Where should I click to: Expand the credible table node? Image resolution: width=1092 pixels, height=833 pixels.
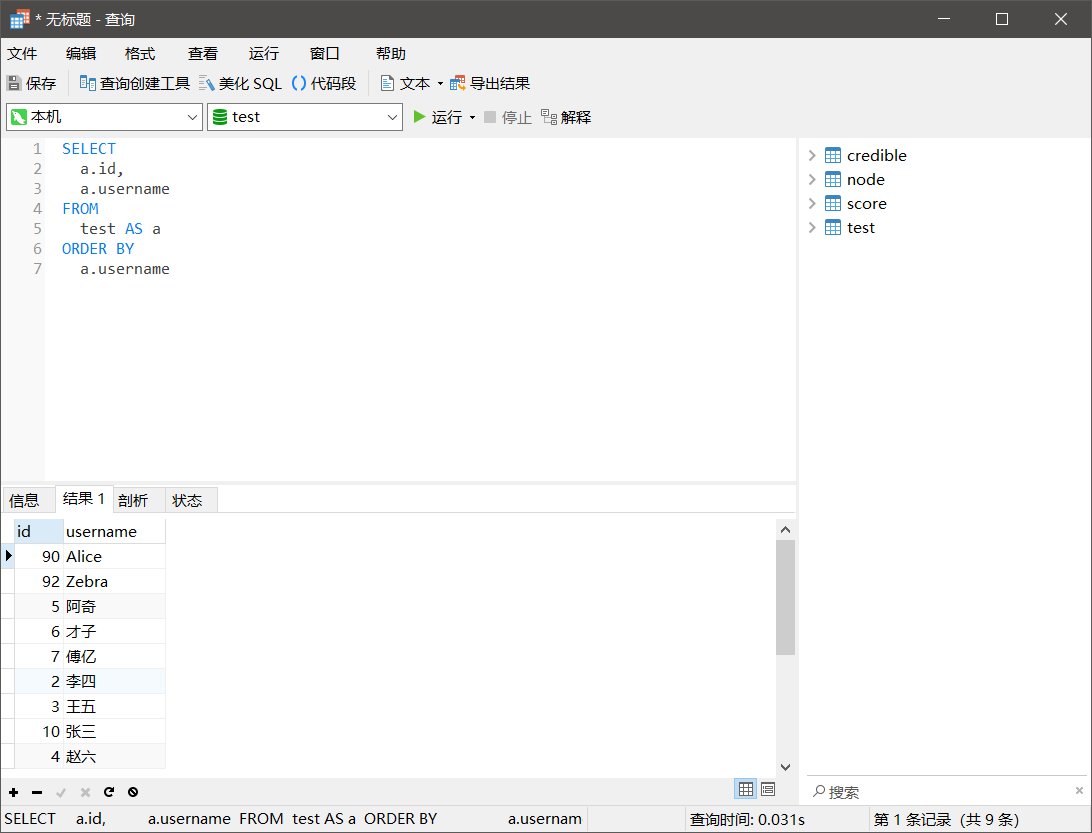(812, 155)
